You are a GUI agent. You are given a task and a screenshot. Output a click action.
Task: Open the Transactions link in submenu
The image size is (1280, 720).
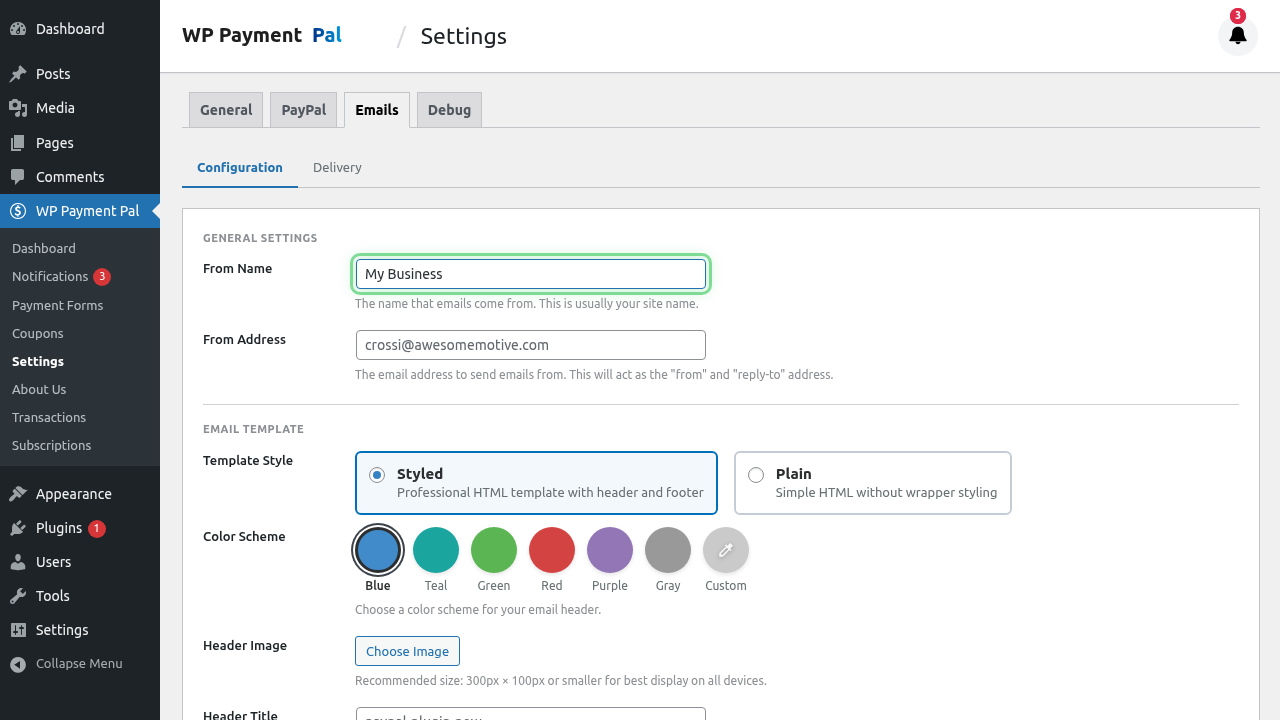point(49,418)
